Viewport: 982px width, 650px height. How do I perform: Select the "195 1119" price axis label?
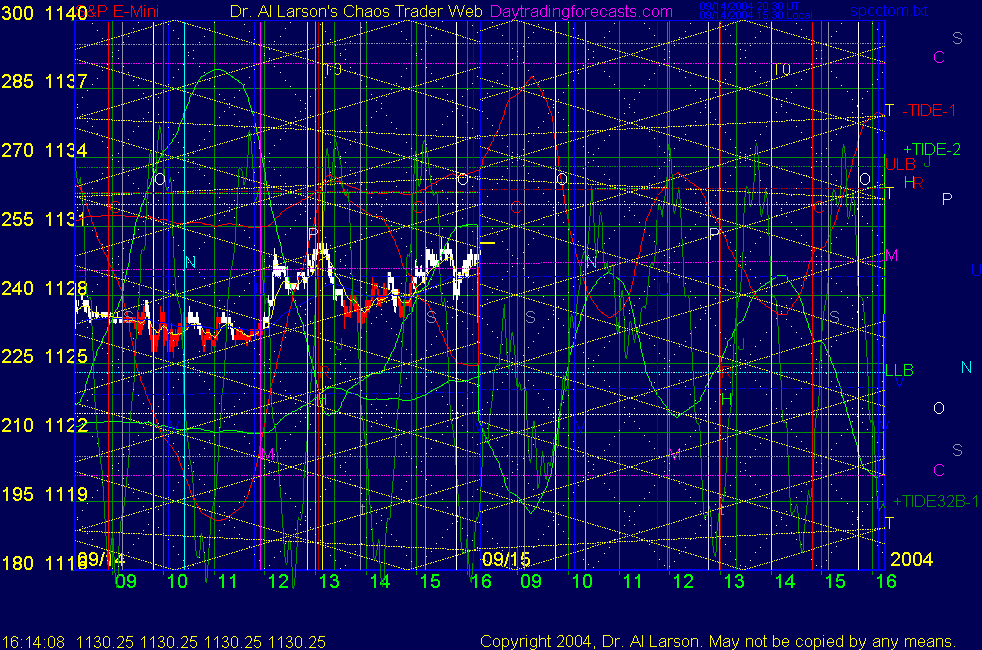pyautogui.click(x=44, y=494)
